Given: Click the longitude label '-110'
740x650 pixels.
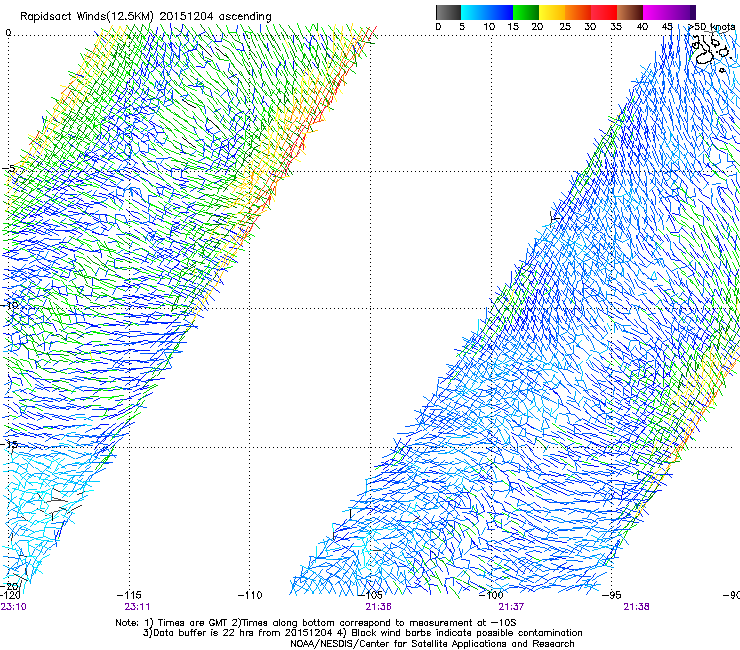Looking at the screenshot, I should (250, 595).
